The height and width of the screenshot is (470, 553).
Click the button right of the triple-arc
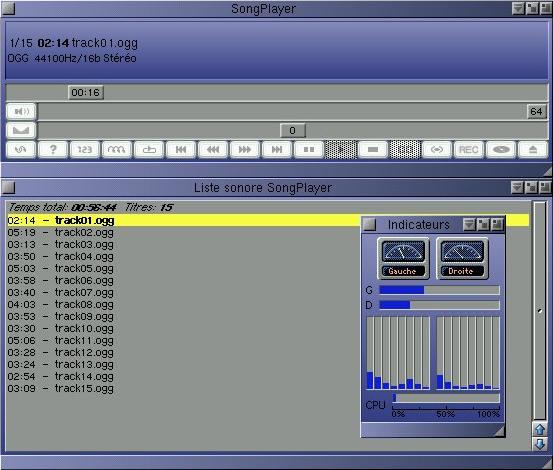click(149, 149)
